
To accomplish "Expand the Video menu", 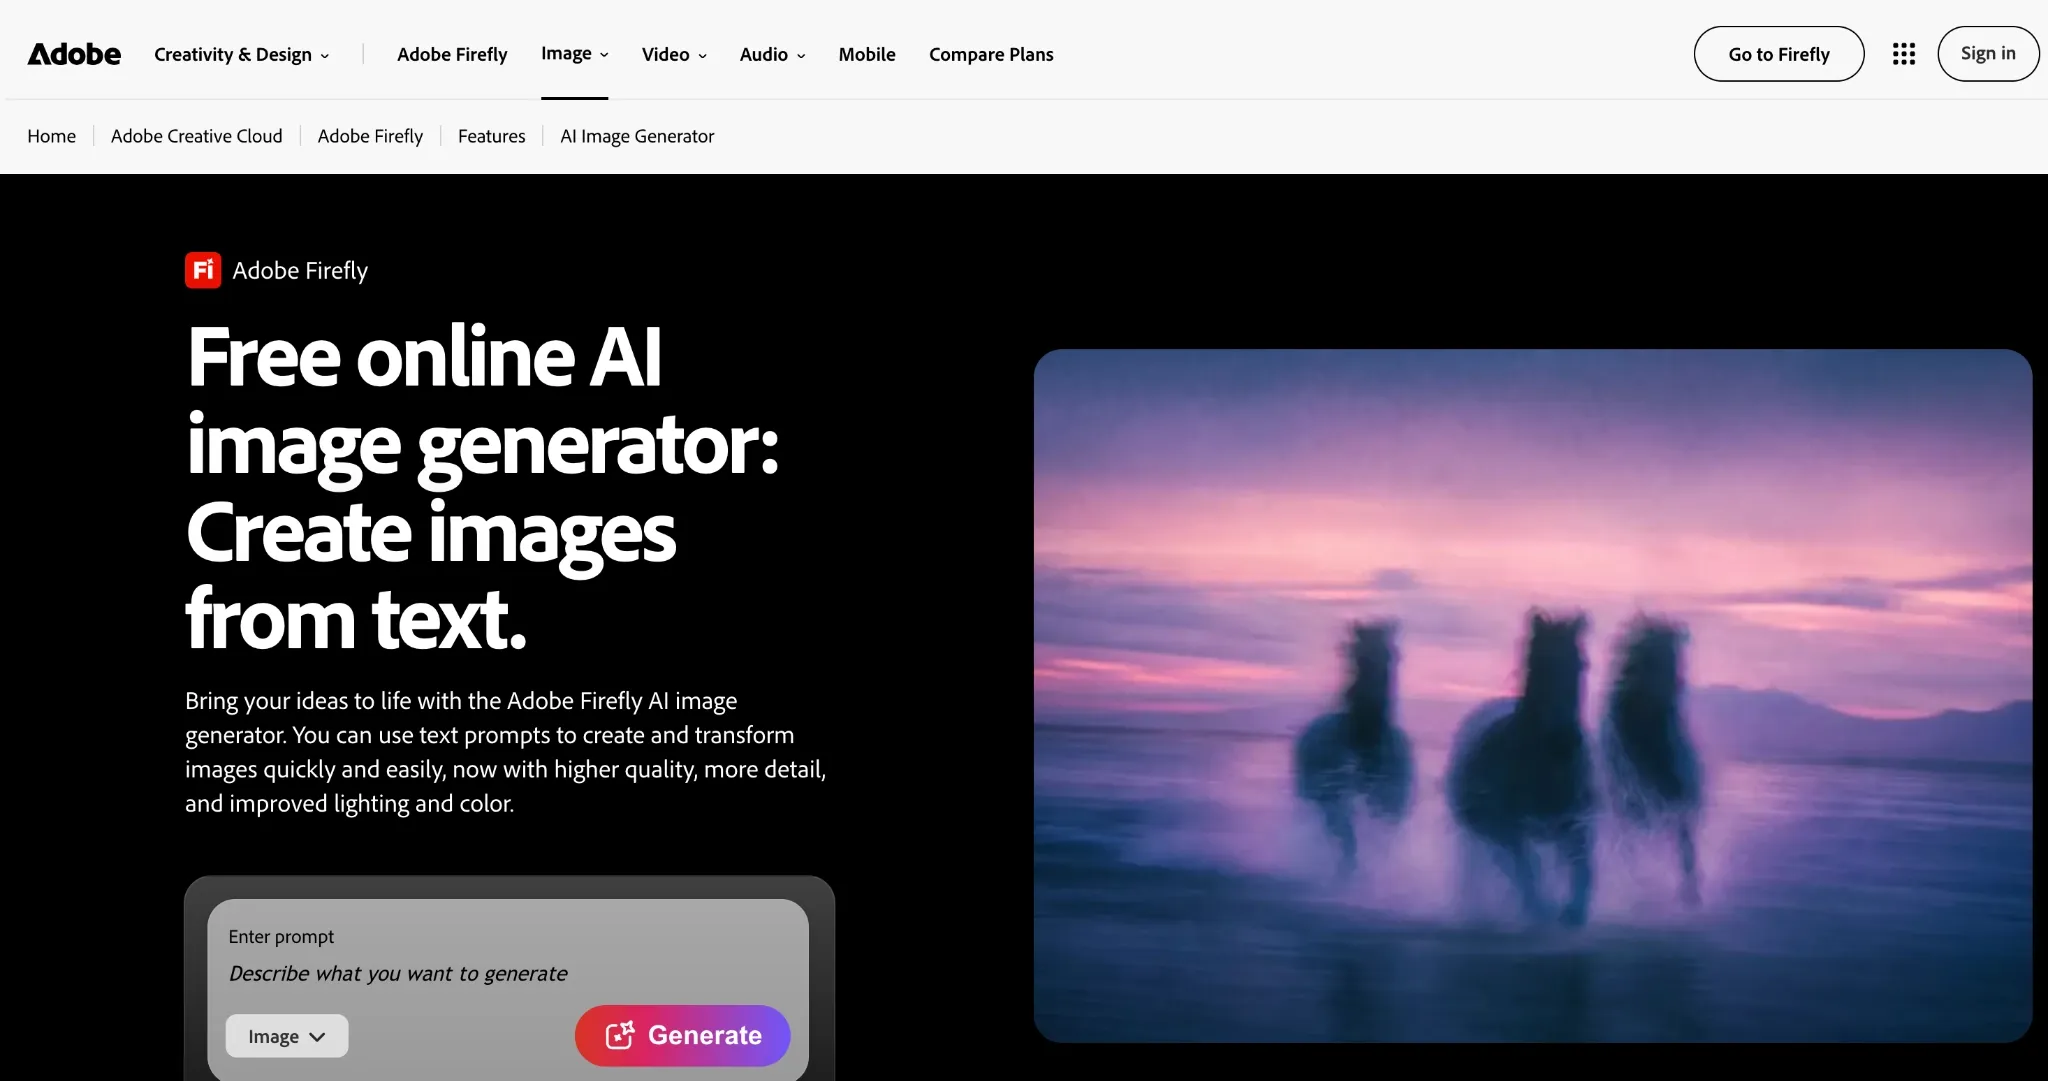I will 674,54.
